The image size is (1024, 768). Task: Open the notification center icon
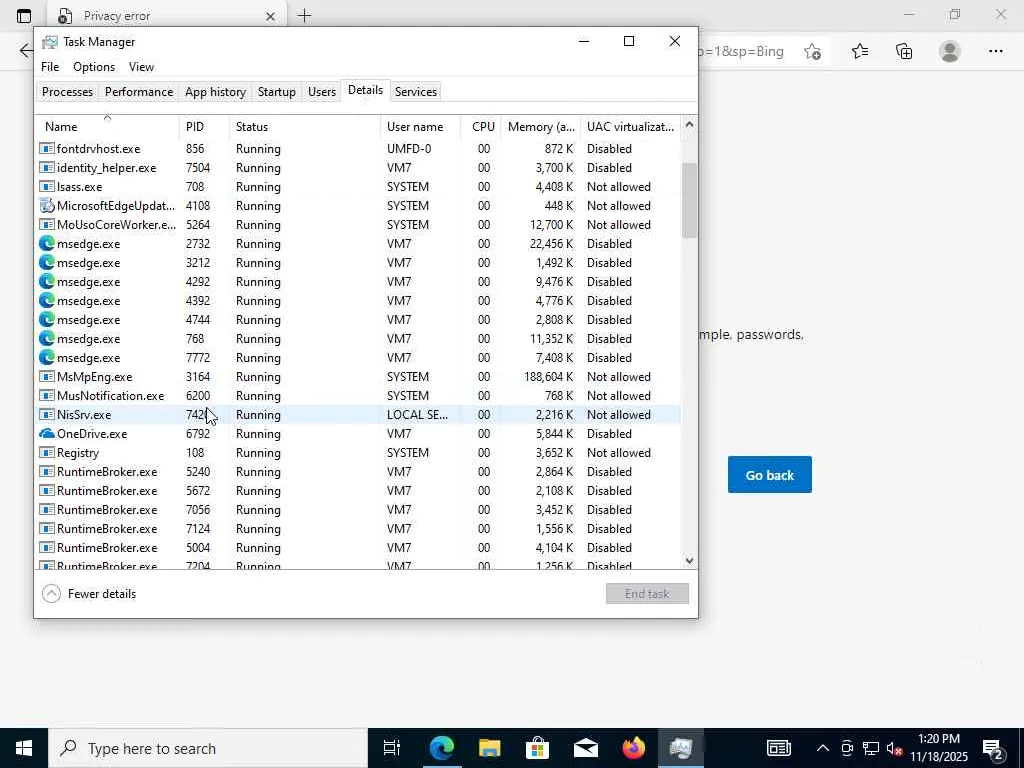tap(994, 748)
